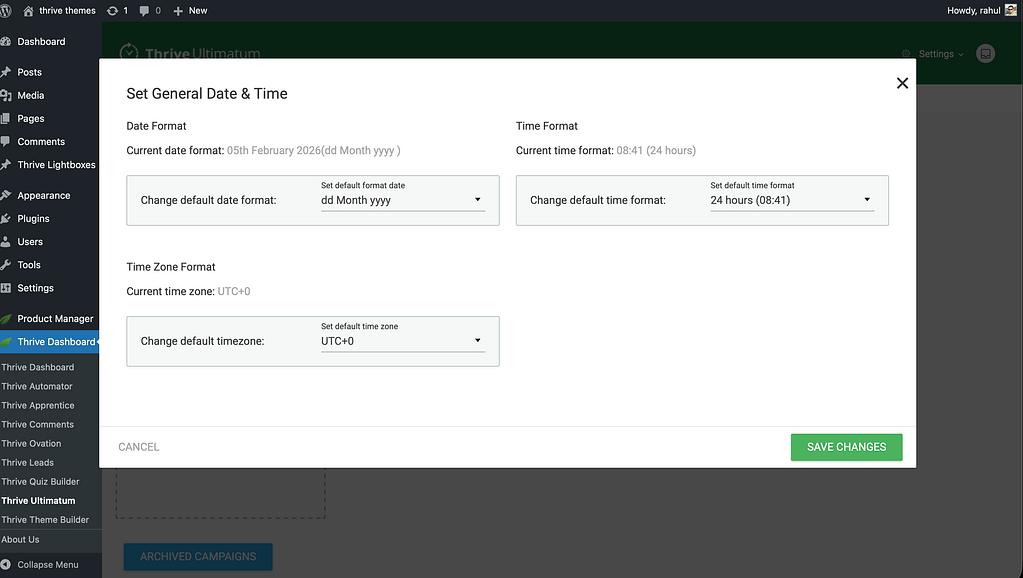Select Thrive Leads in the submenu
Image resolution: width=1023 pixels, height=578 pixels.
click(x=28, y=462)
